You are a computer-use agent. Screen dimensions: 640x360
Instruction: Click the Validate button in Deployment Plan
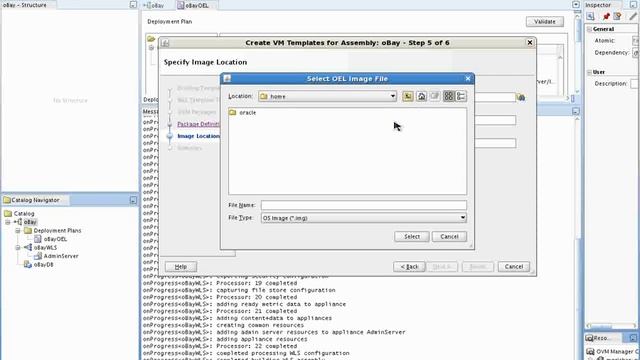(544, 21)
